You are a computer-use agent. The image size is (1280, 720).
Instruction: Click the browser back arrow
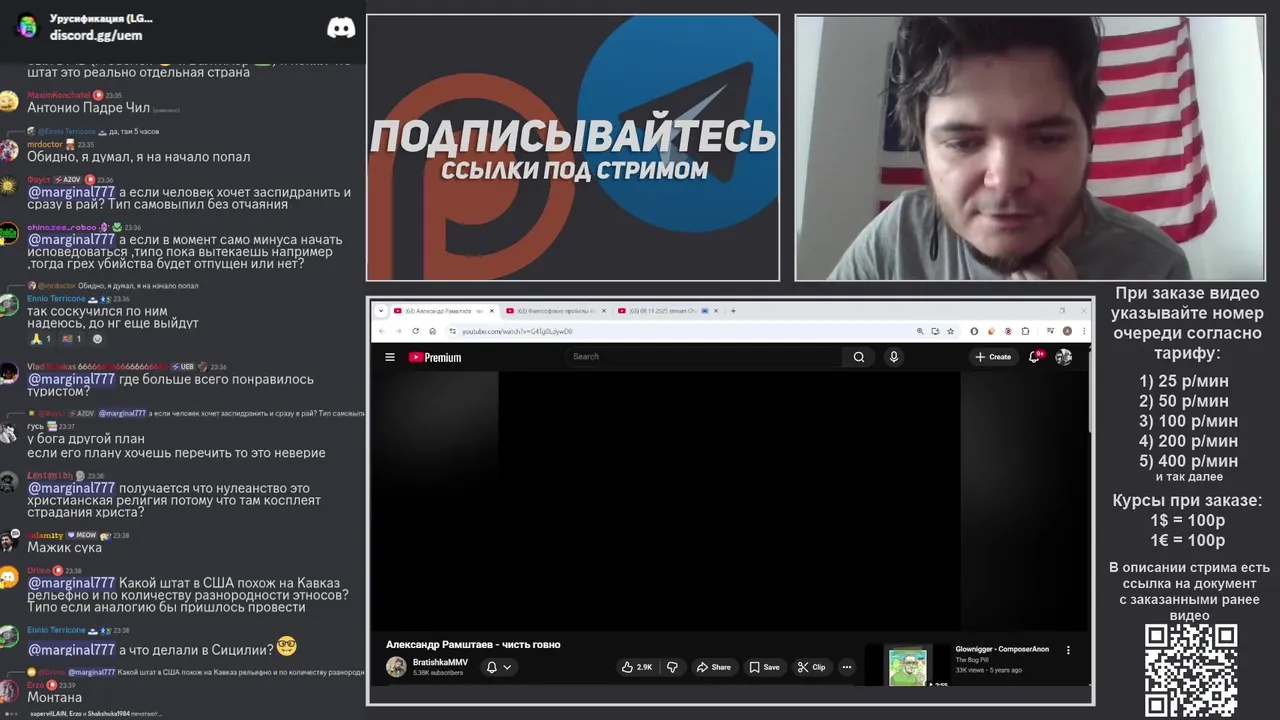(382, 331)
